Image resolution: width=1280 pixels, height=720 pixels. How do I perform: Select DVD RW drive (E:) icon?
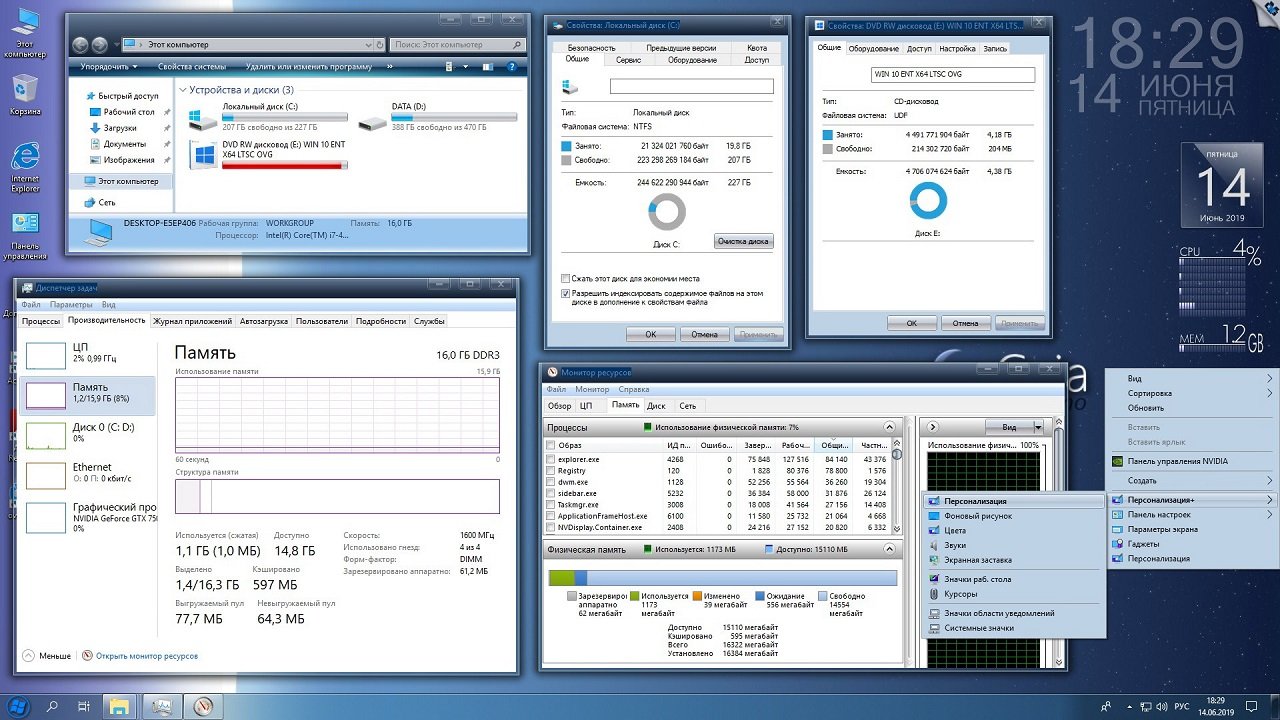tap(204, 155)
